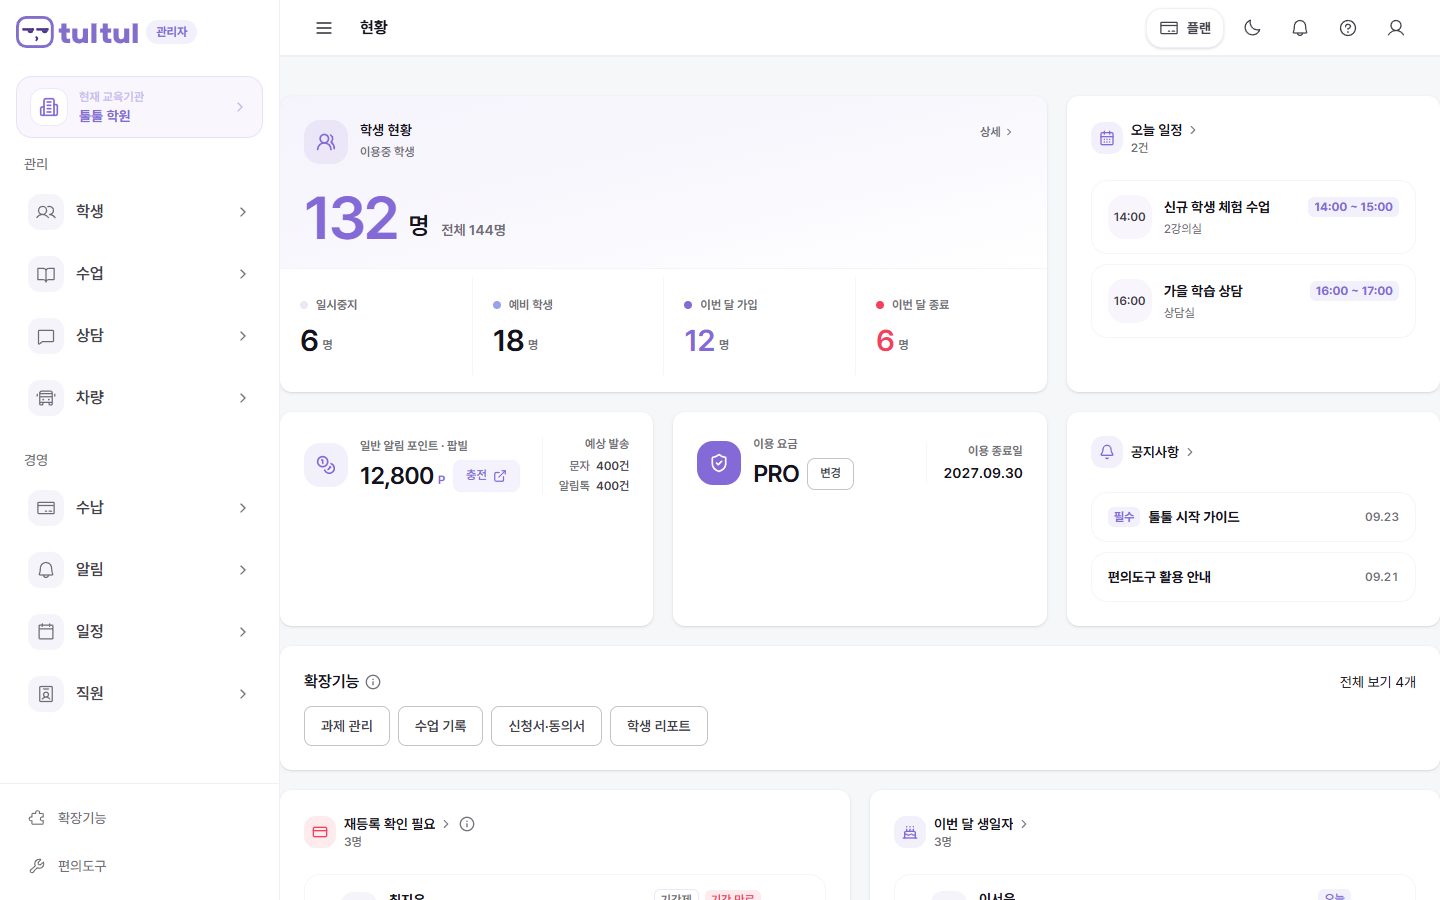
Task: Open 상세 link in 학생 현황
Action: [x=996, y=132]
